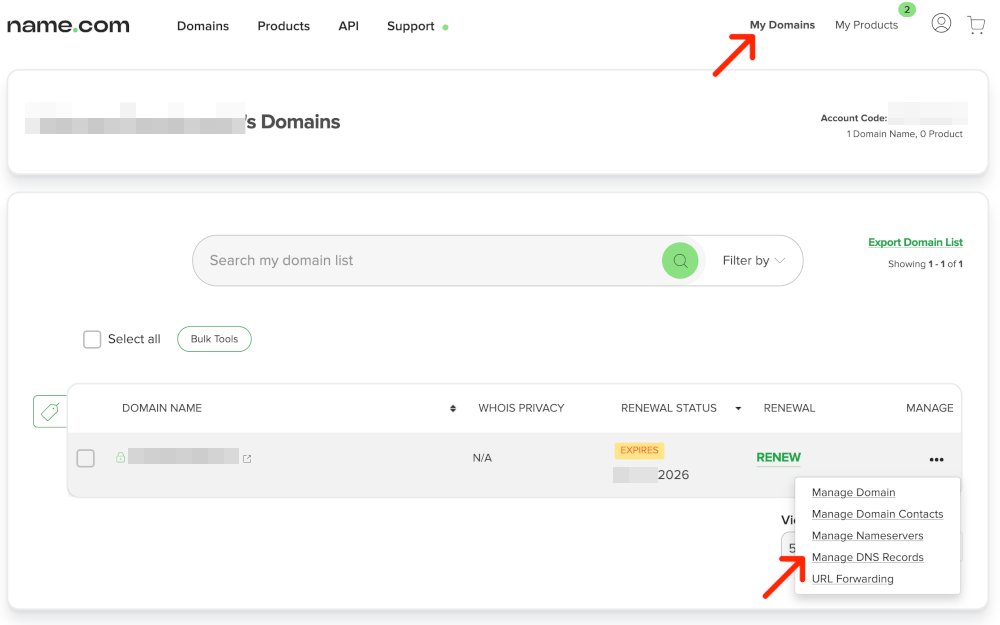Check the Select all checkbox

(92, 339)
